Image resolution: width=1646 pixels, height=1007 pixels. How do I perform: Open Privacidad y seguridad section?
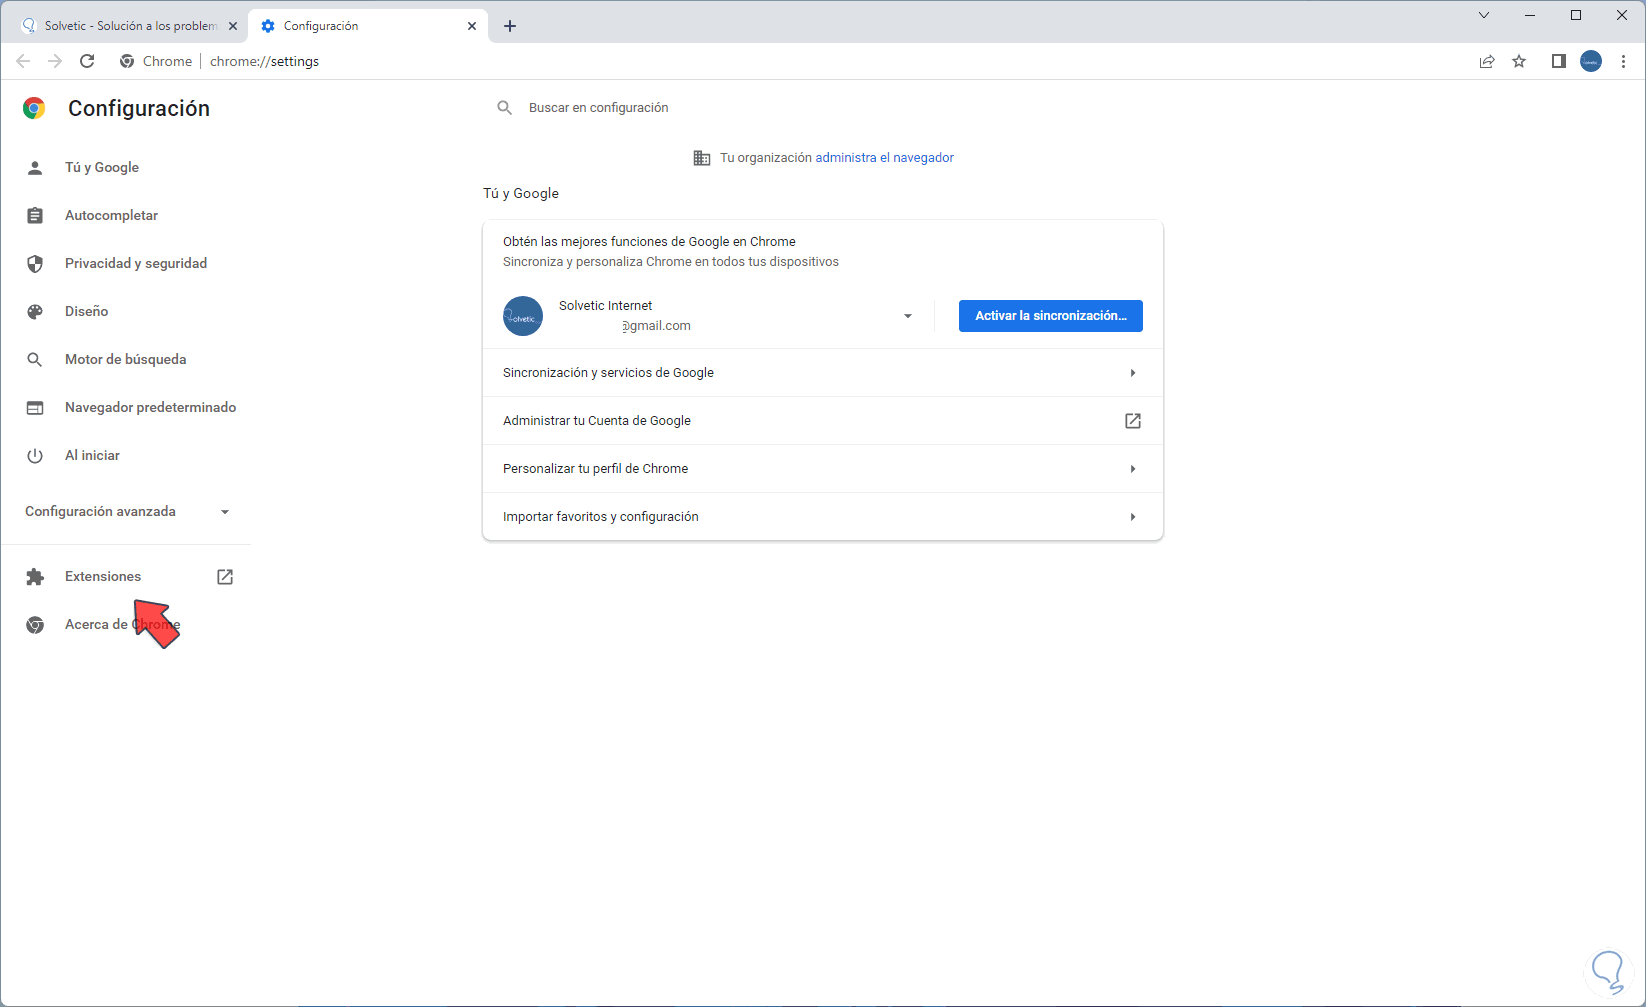136,263
